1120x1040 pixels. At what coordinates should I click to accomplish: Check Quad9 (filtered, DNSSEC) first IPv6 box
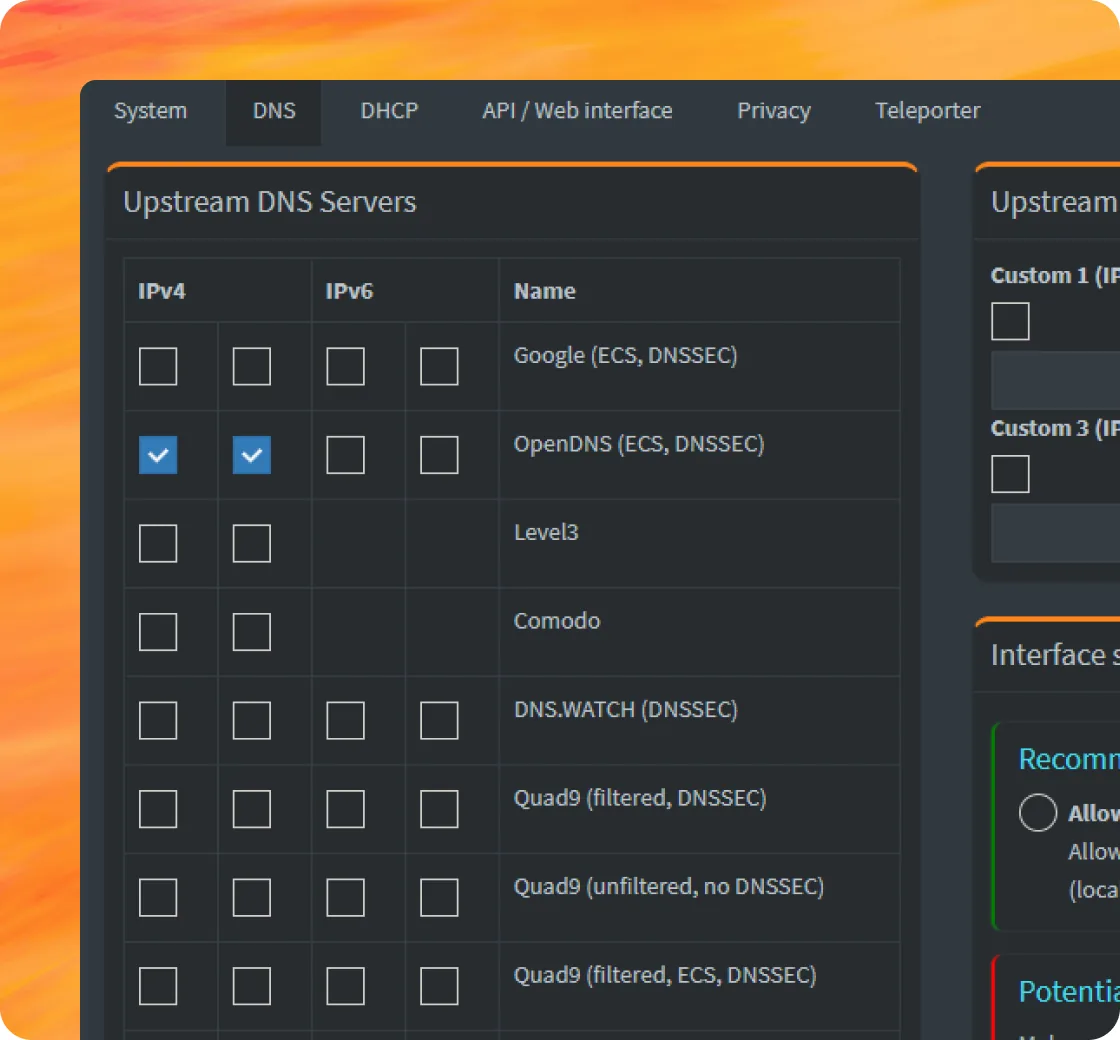pyautogui.click(x=345, y=809)
